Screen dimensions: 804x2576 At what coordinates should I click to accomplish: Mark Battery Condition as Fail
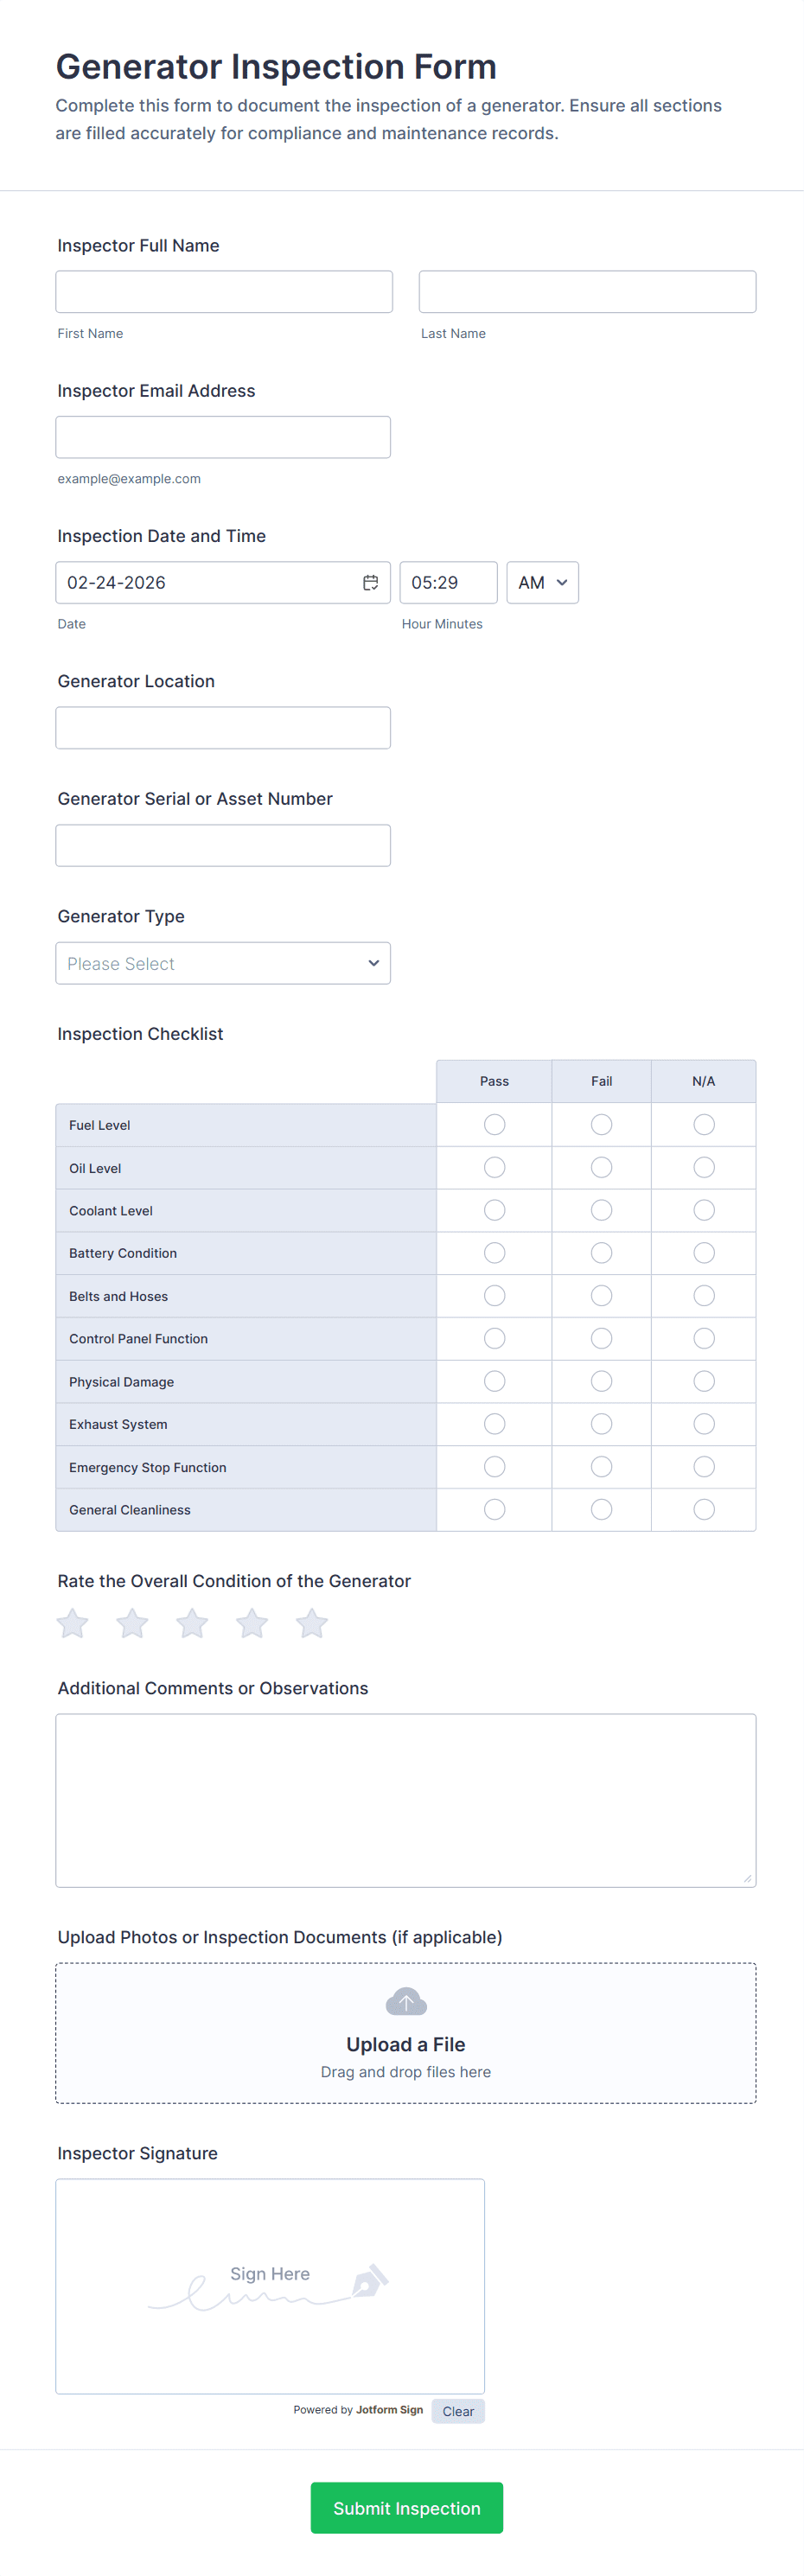[x=601, y=1253]
